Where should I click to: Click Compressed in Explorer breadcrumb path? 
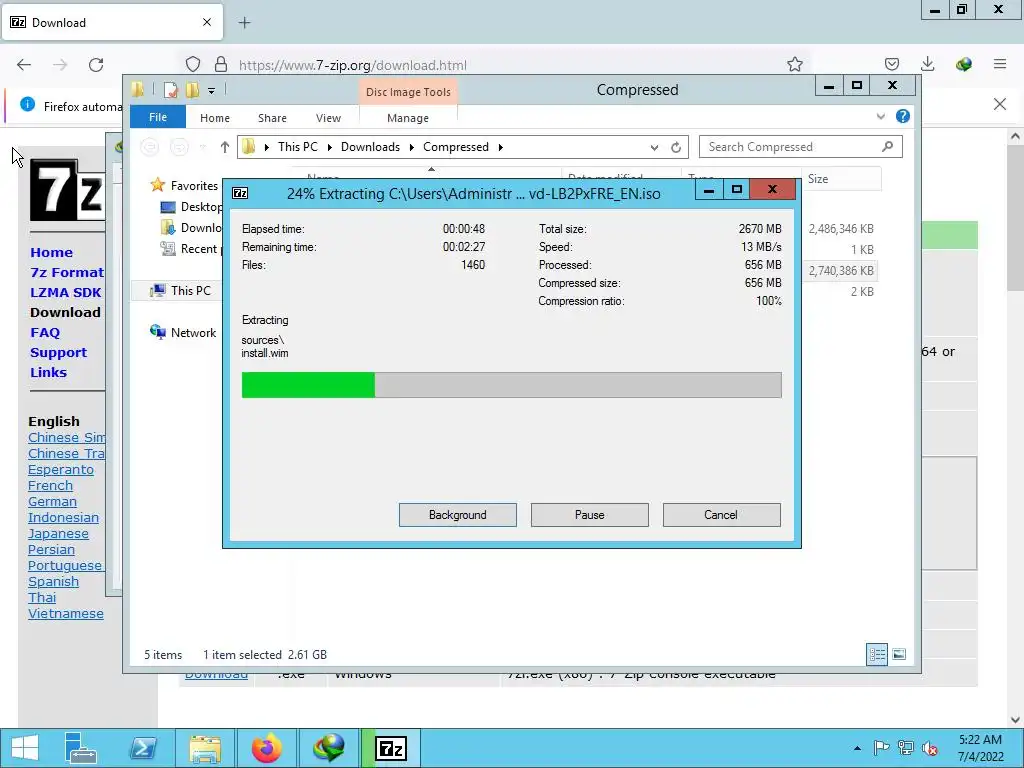[x=456, y=147]
